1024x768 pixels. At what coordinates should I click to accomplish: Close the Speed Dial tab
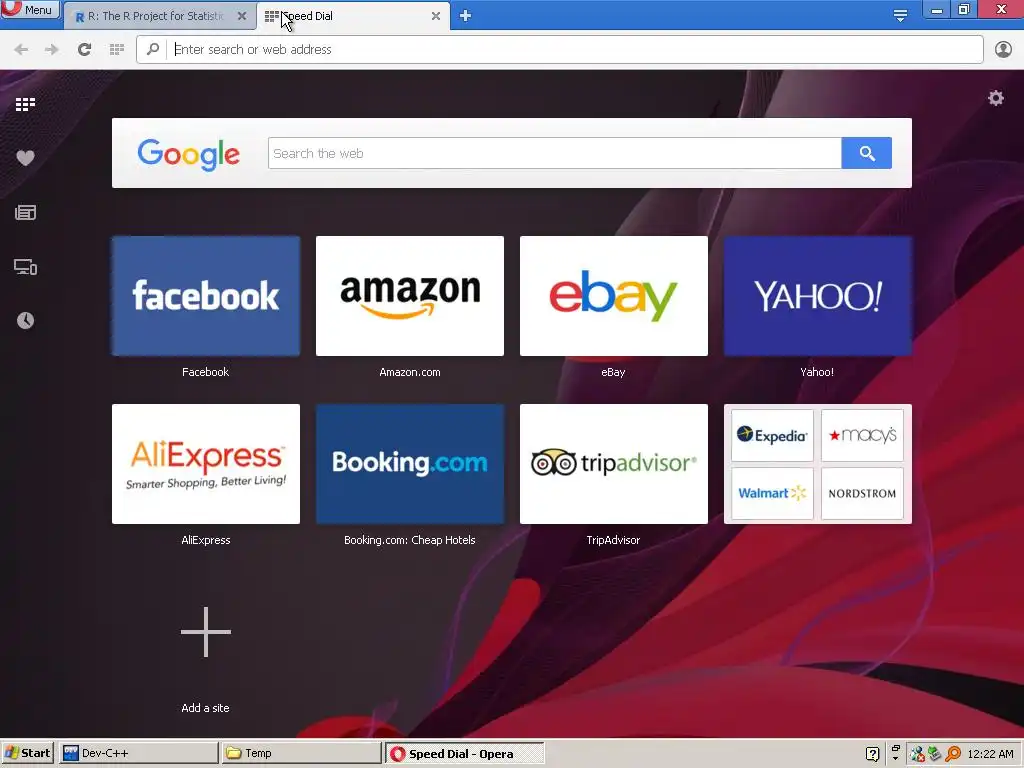(x=436, y=16)
